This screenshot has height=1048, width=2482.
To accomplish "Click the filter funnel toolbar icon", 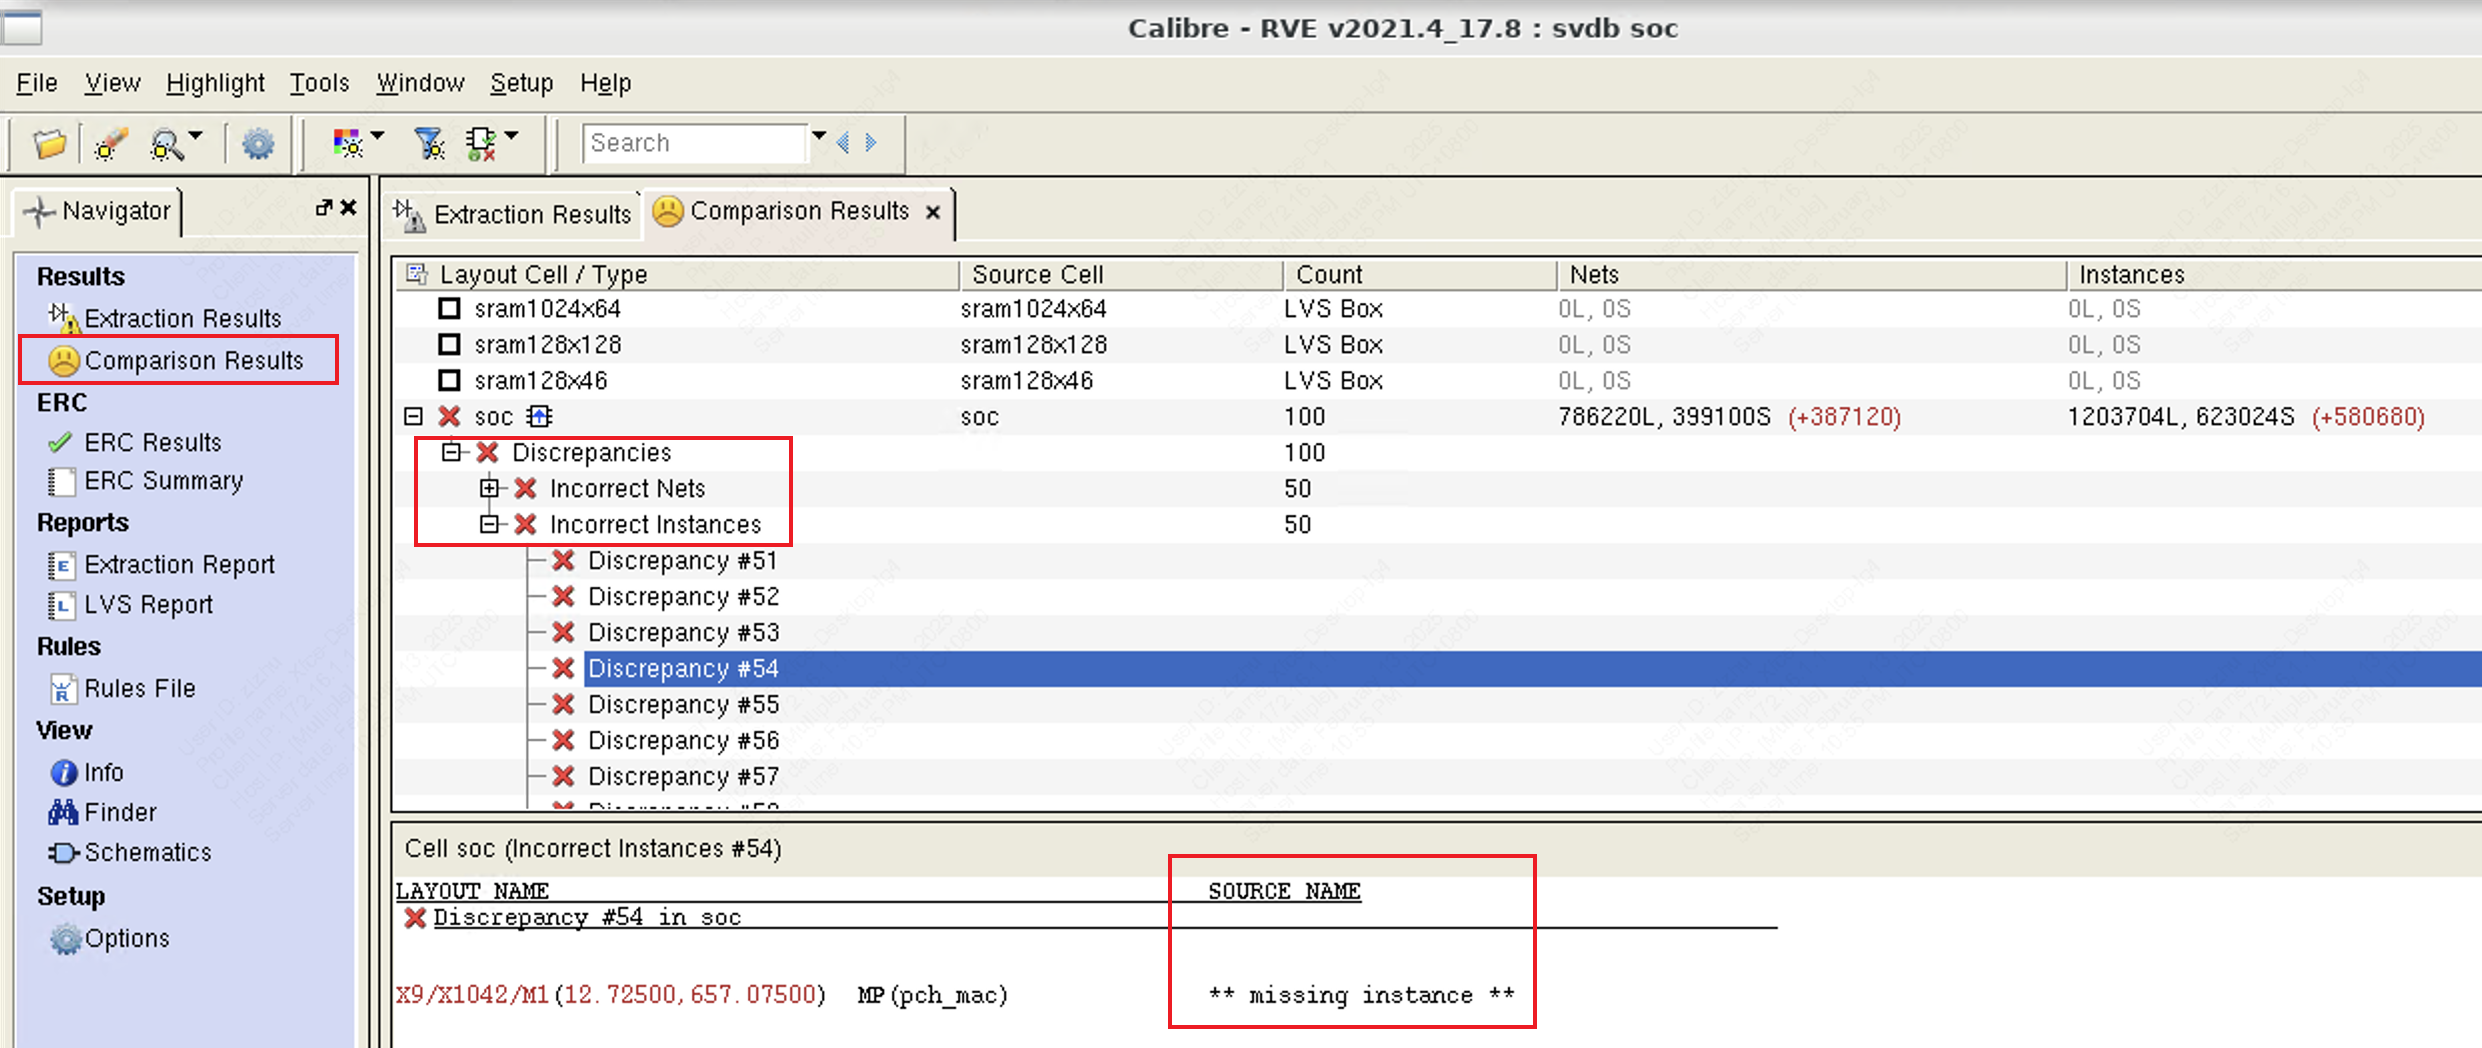I will [x=429, y=144].
